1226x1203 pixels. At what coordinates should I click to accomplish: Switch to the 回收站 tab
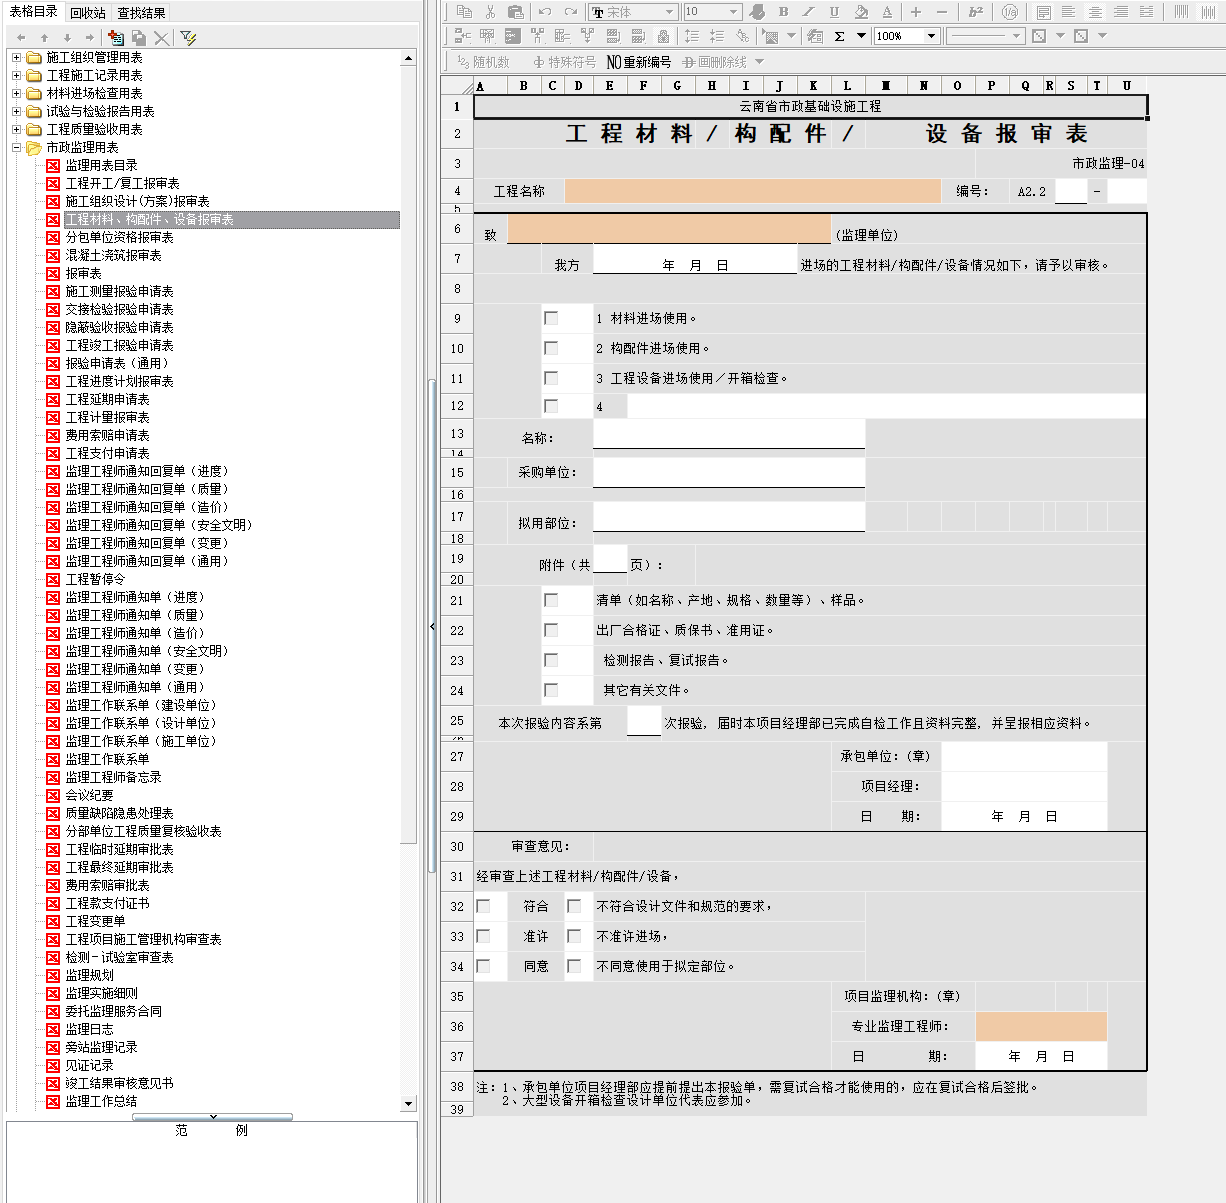(88, 13)
